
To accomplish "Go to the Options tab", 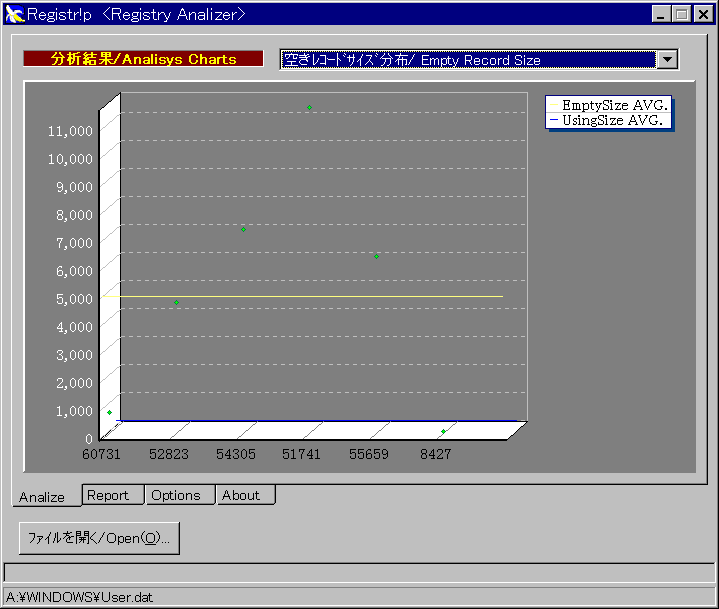I will point(176,495).
